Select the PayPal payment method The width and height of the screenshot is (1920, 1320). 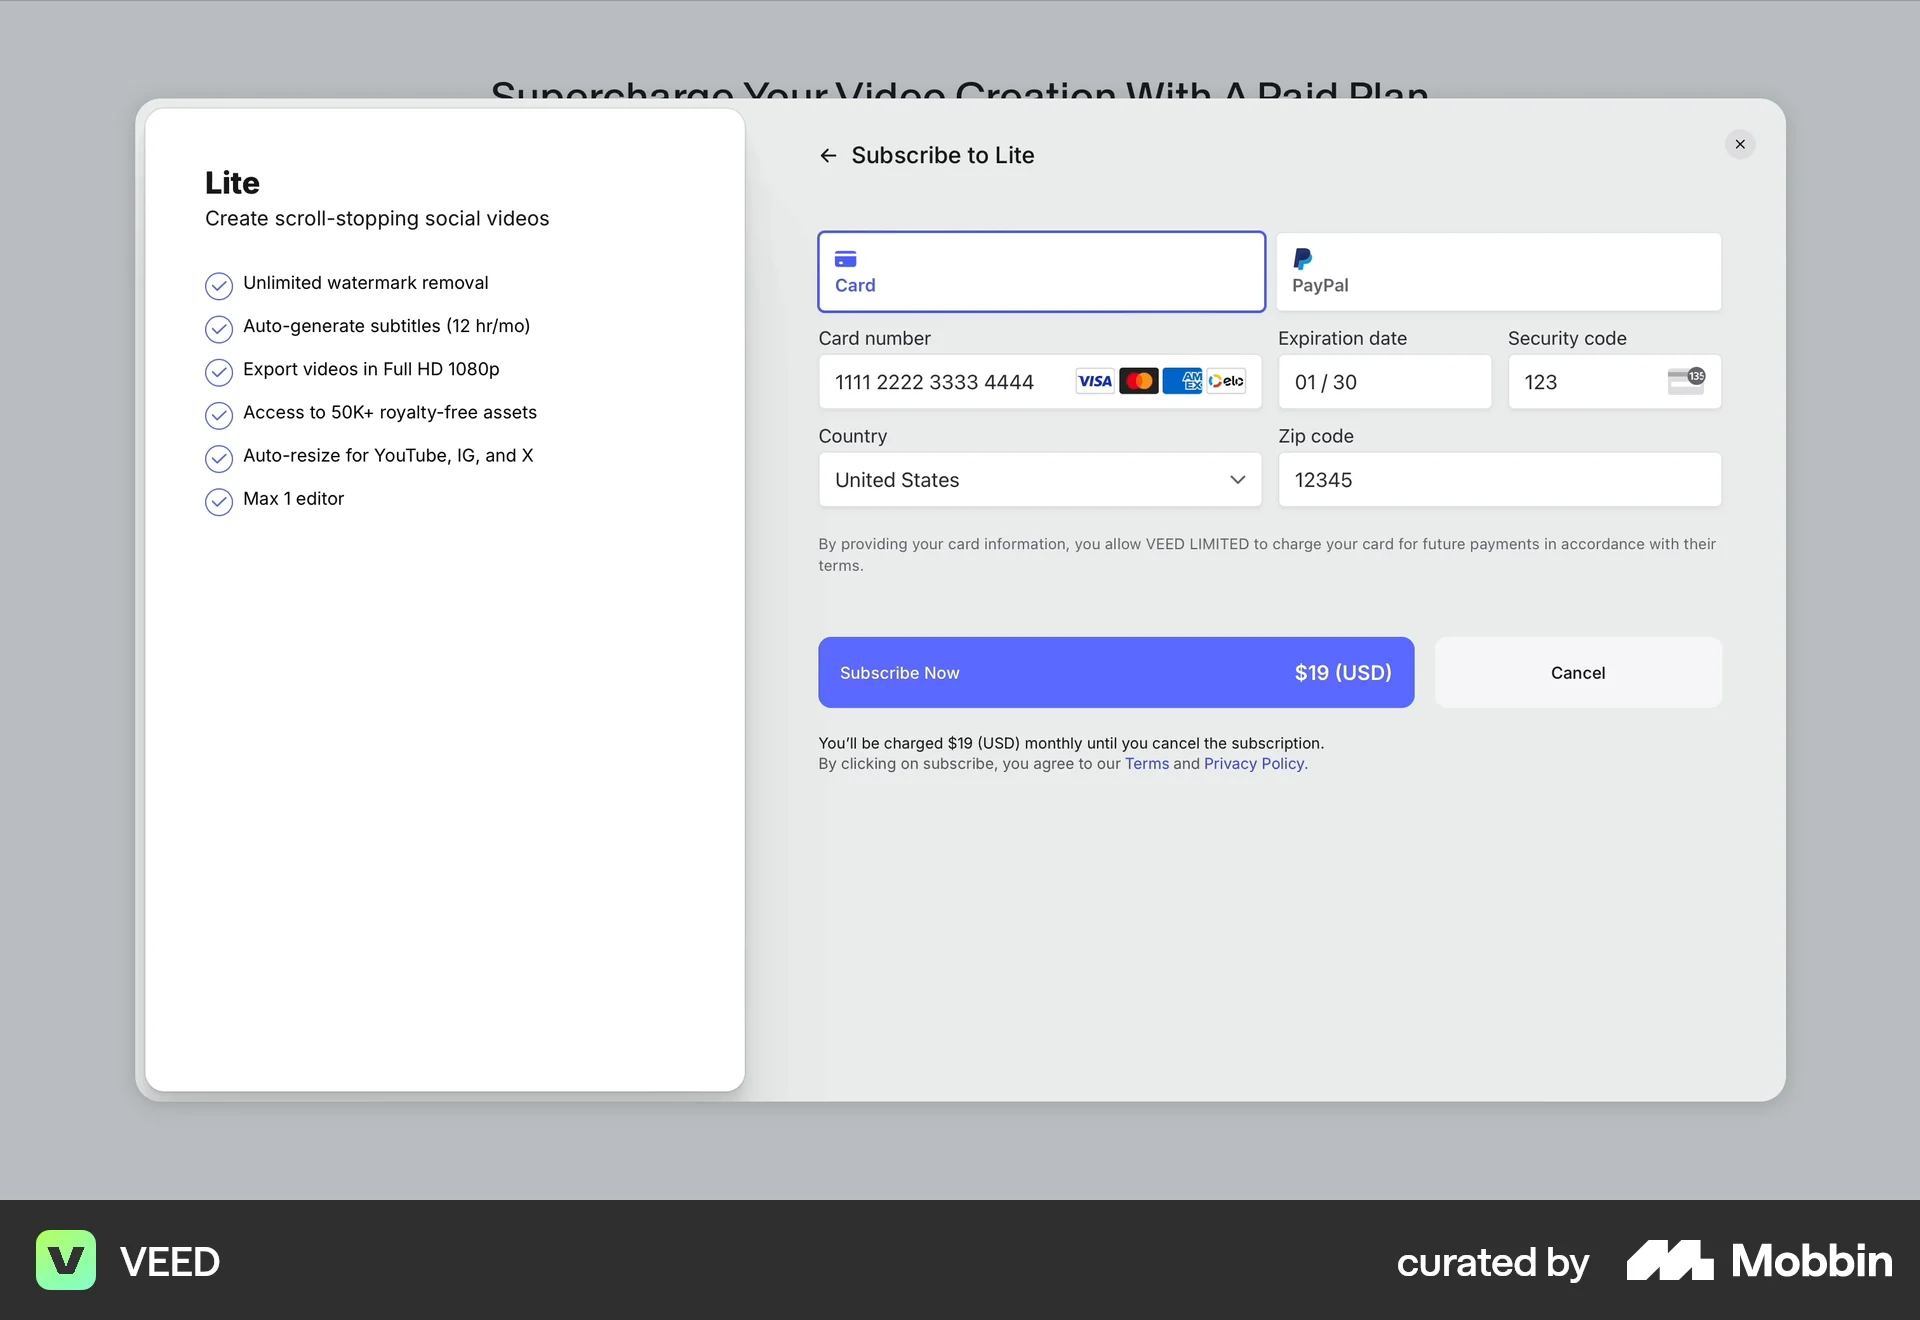coord(1498,271)
